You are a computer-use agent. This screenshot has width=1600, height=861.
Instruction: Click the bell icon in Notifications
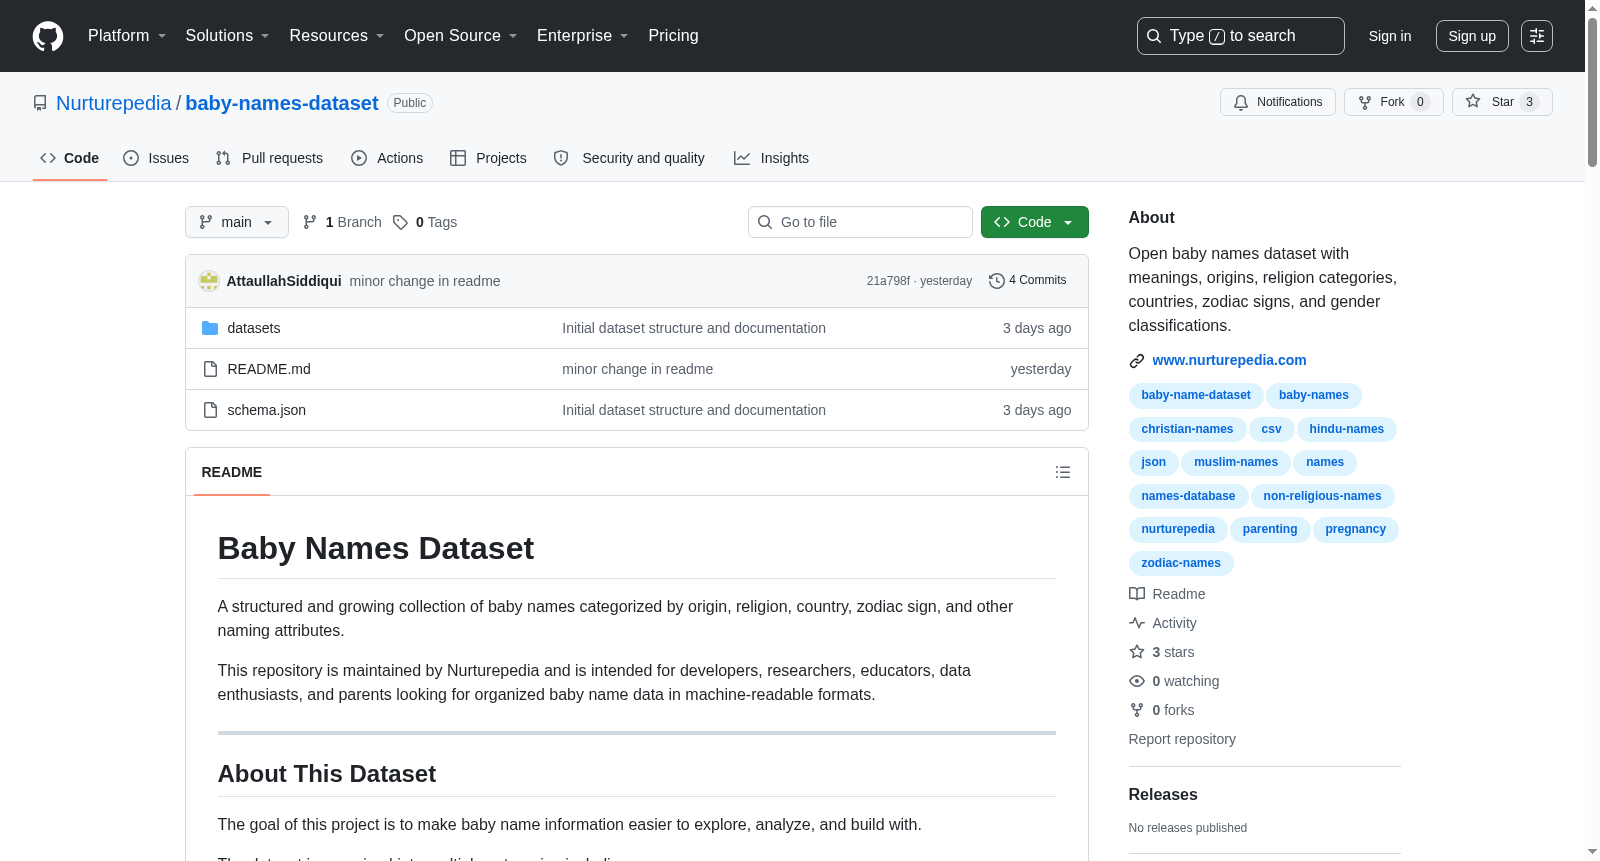click(1241, 102)
